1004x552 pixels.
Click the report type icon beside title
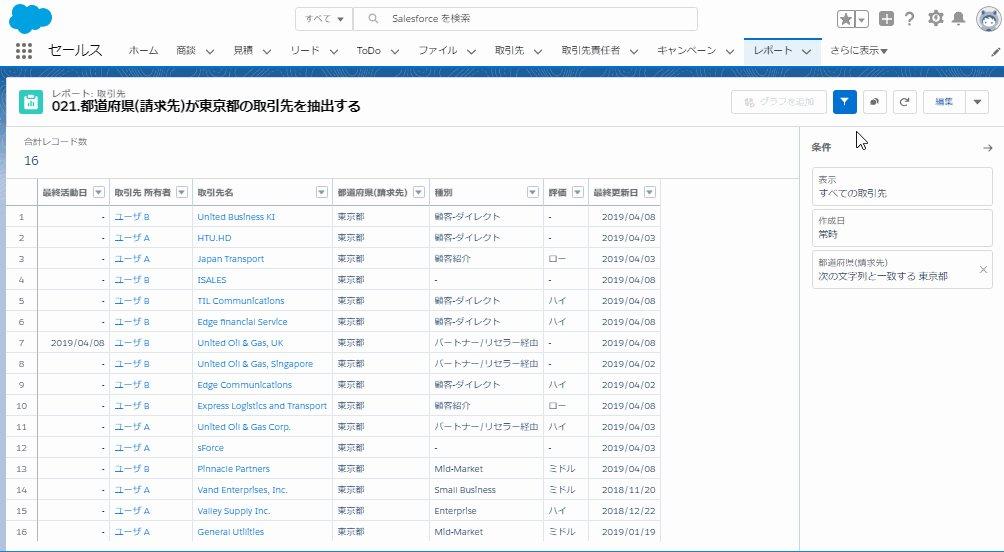pos(31,102)
